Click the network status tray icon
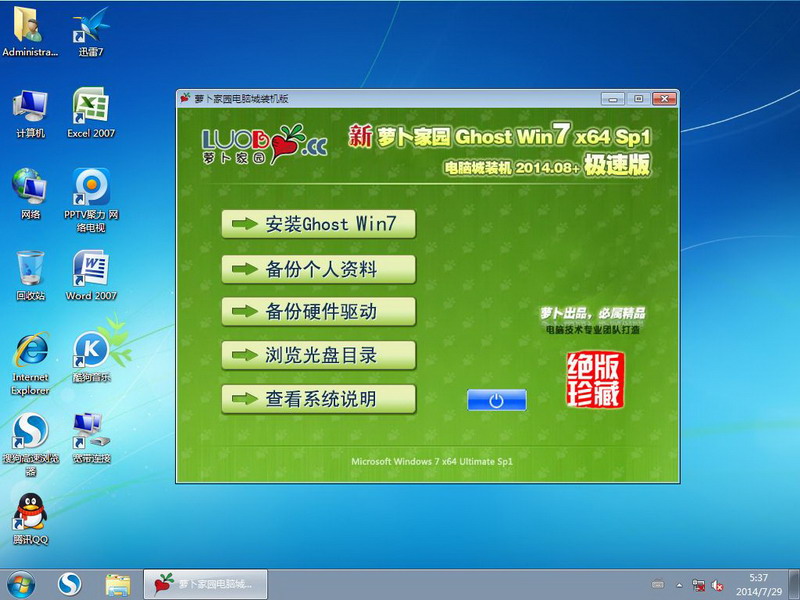The width and height of the screenshot is (800, 600). pyautogui.click(x=698, y=585)
